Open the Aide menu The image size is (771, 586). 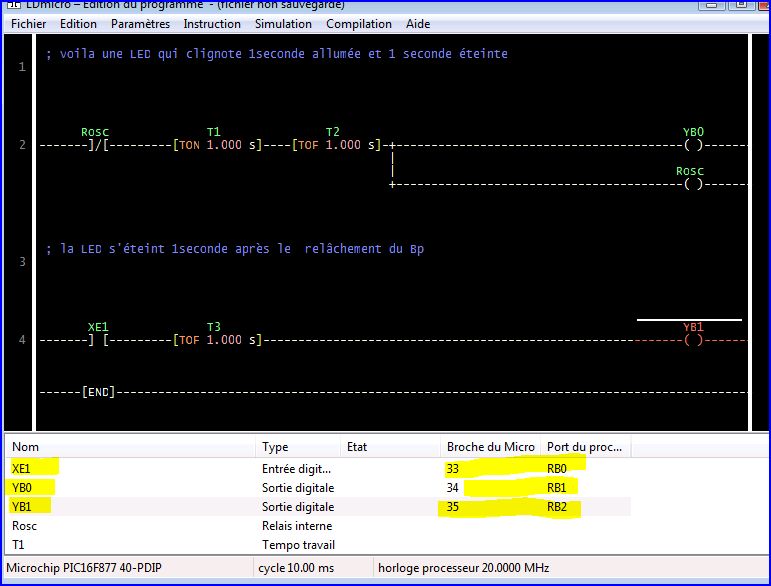[418, 24]
